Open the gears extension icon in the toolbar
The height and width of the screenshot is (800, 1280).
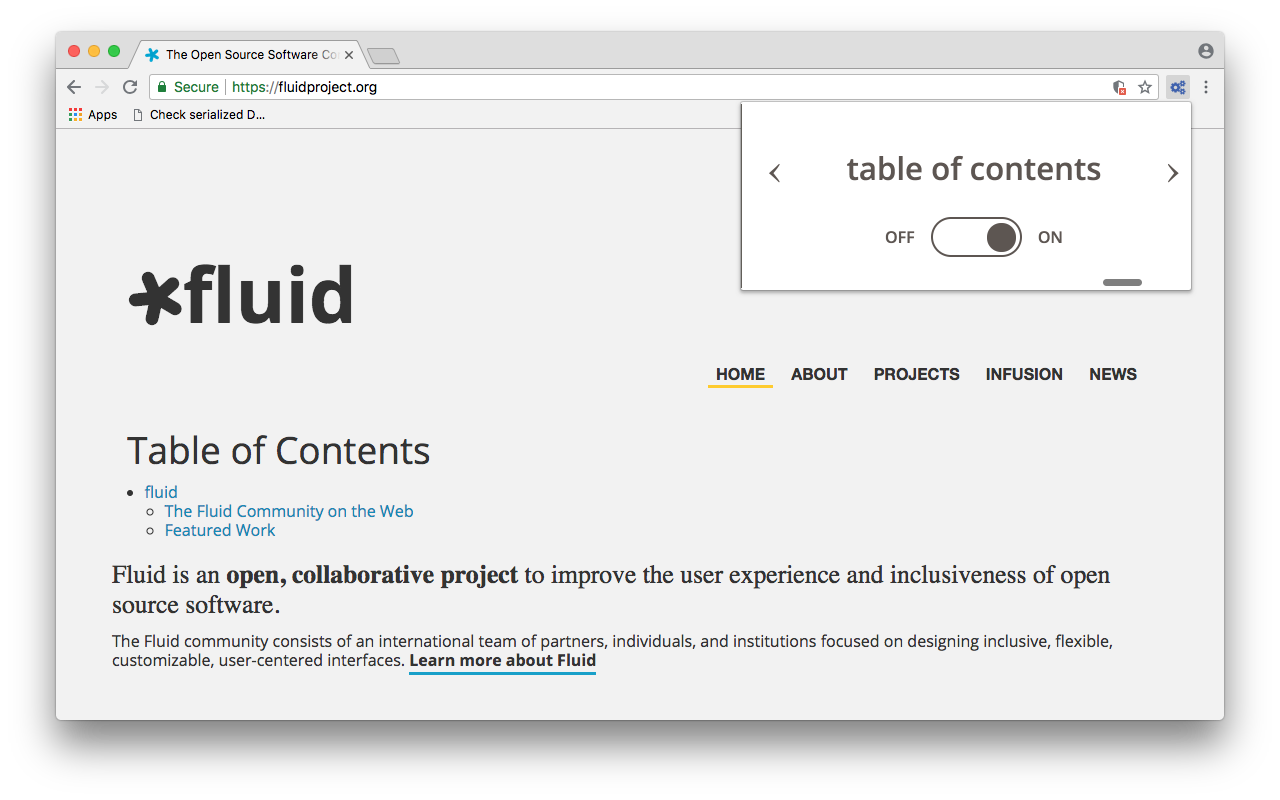pyautogui.click(x=1178, y=87)
